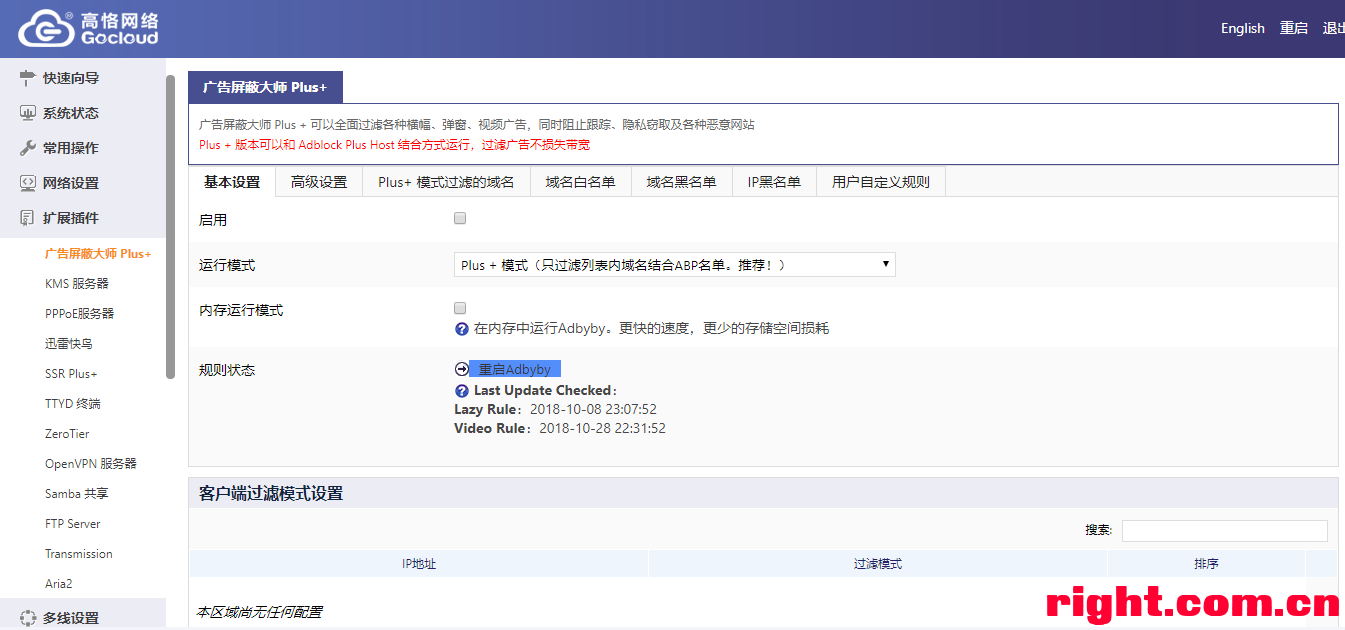Click help icon beside 在内存中运行Adbyby
This screenshot has height=630, width=1345.
tap(461, 329)
